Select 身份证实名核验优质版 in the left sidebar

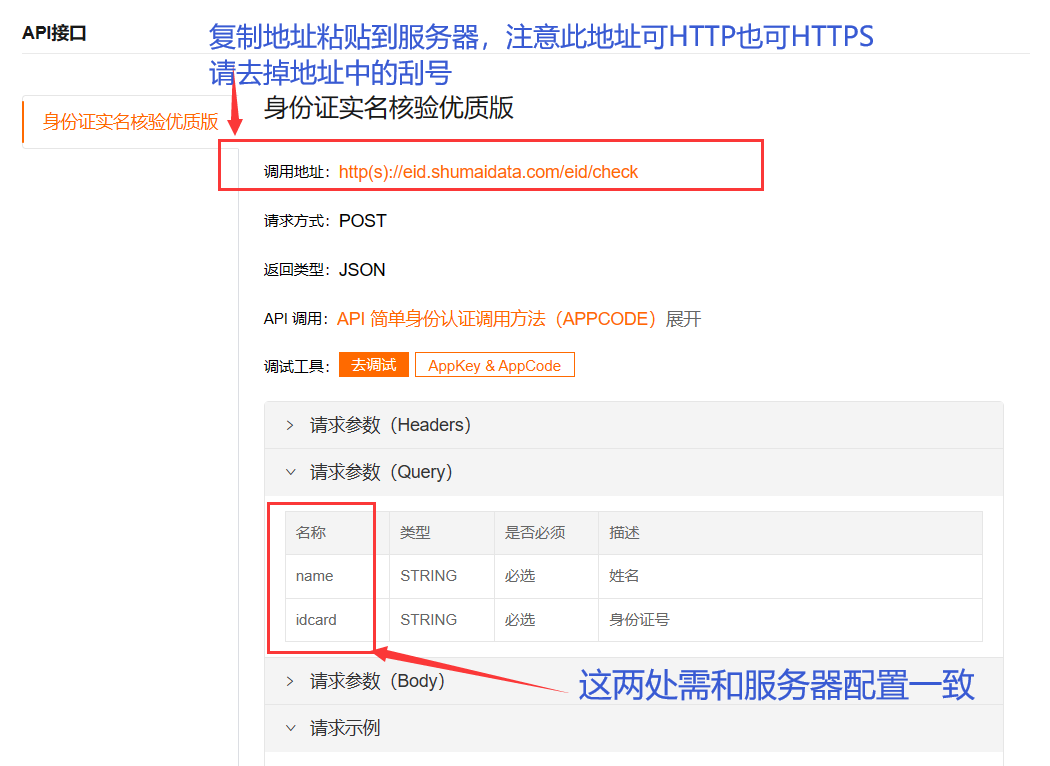pyautogui.click(x=130, y=122)
